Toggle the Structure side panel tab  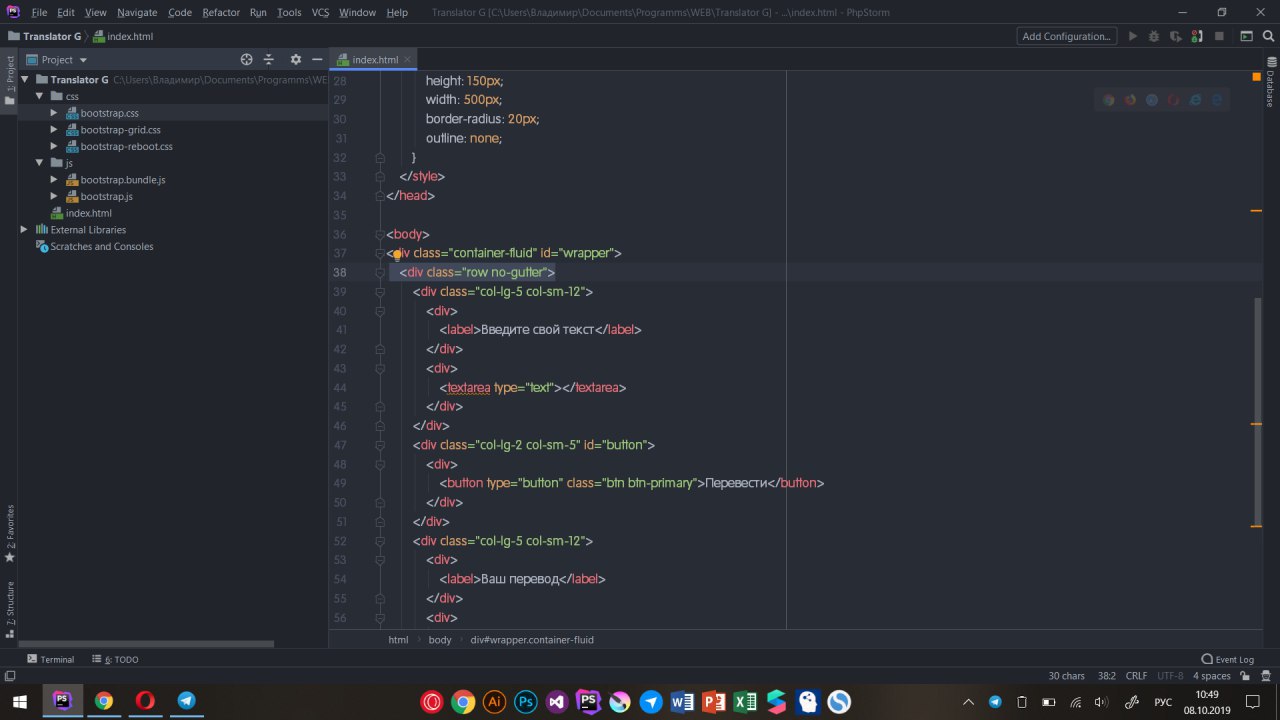(x=10, y=605)
